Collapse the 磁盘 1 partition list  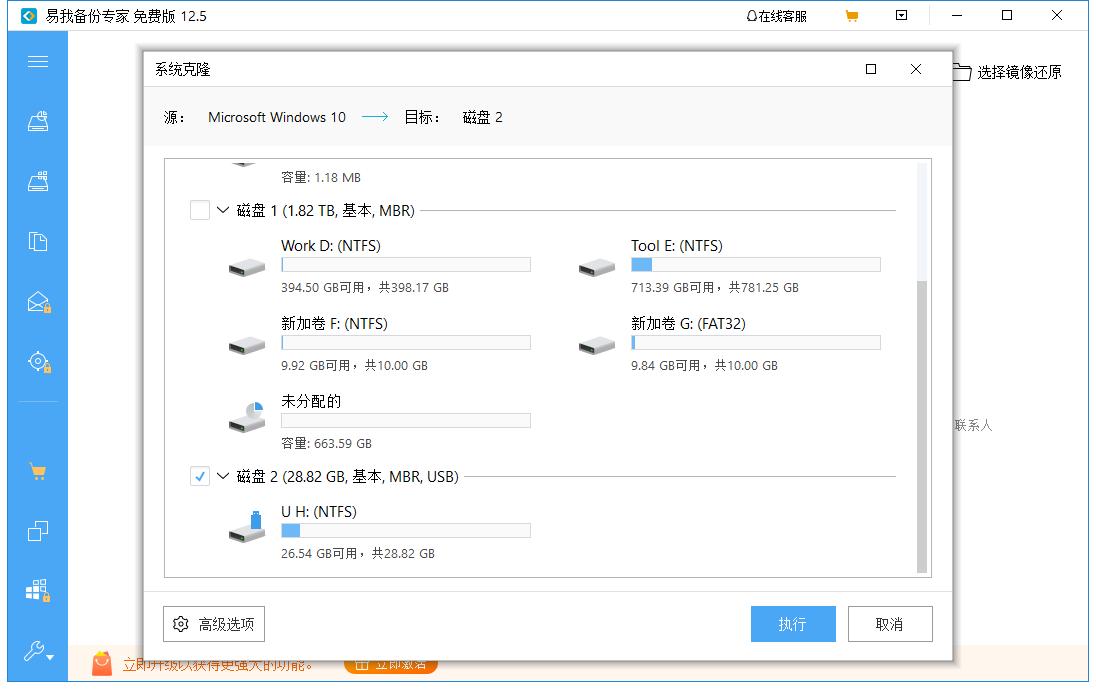click(x=222, y=211)
